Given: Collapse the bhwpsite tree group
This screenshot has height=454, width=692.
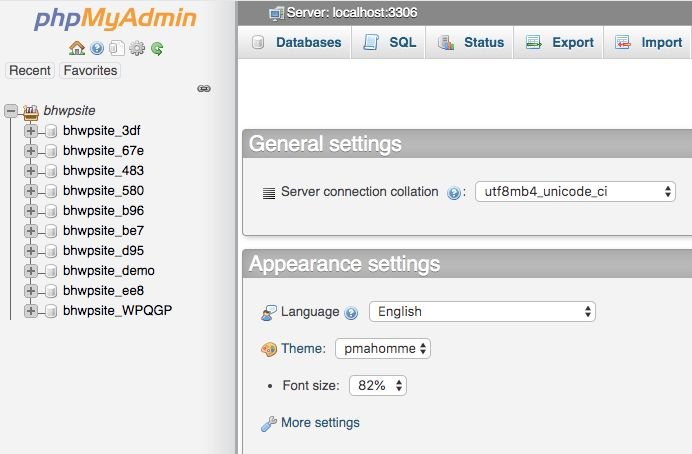Looking at the screenshot, I should [x=11, y=111].
